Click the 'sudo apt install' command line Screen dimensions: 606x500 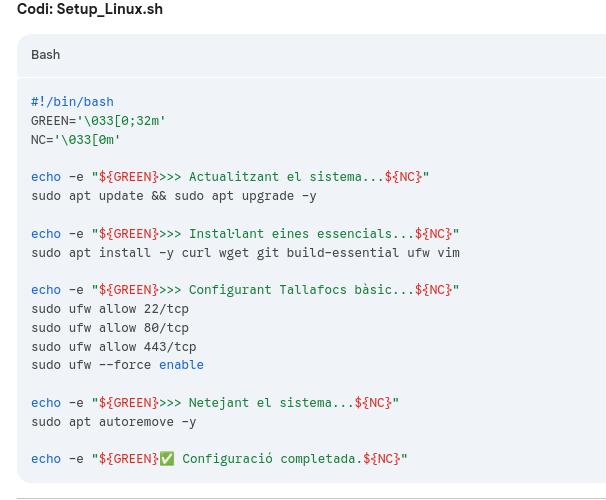(245, 253)
